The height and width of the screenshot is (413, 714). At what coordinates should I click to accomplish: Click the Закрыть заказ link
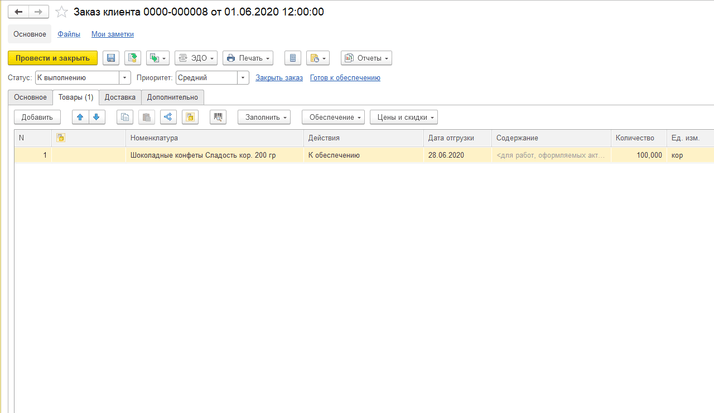pos(279,78)
